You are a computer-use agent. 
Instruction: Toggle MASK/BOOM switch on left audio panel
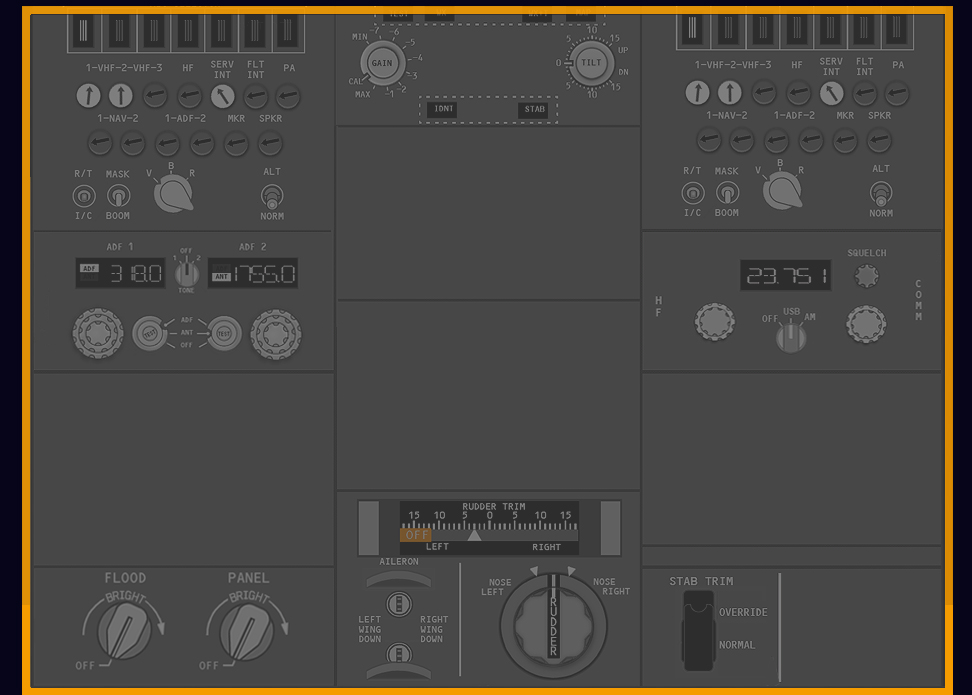click(x=118, y=195)
